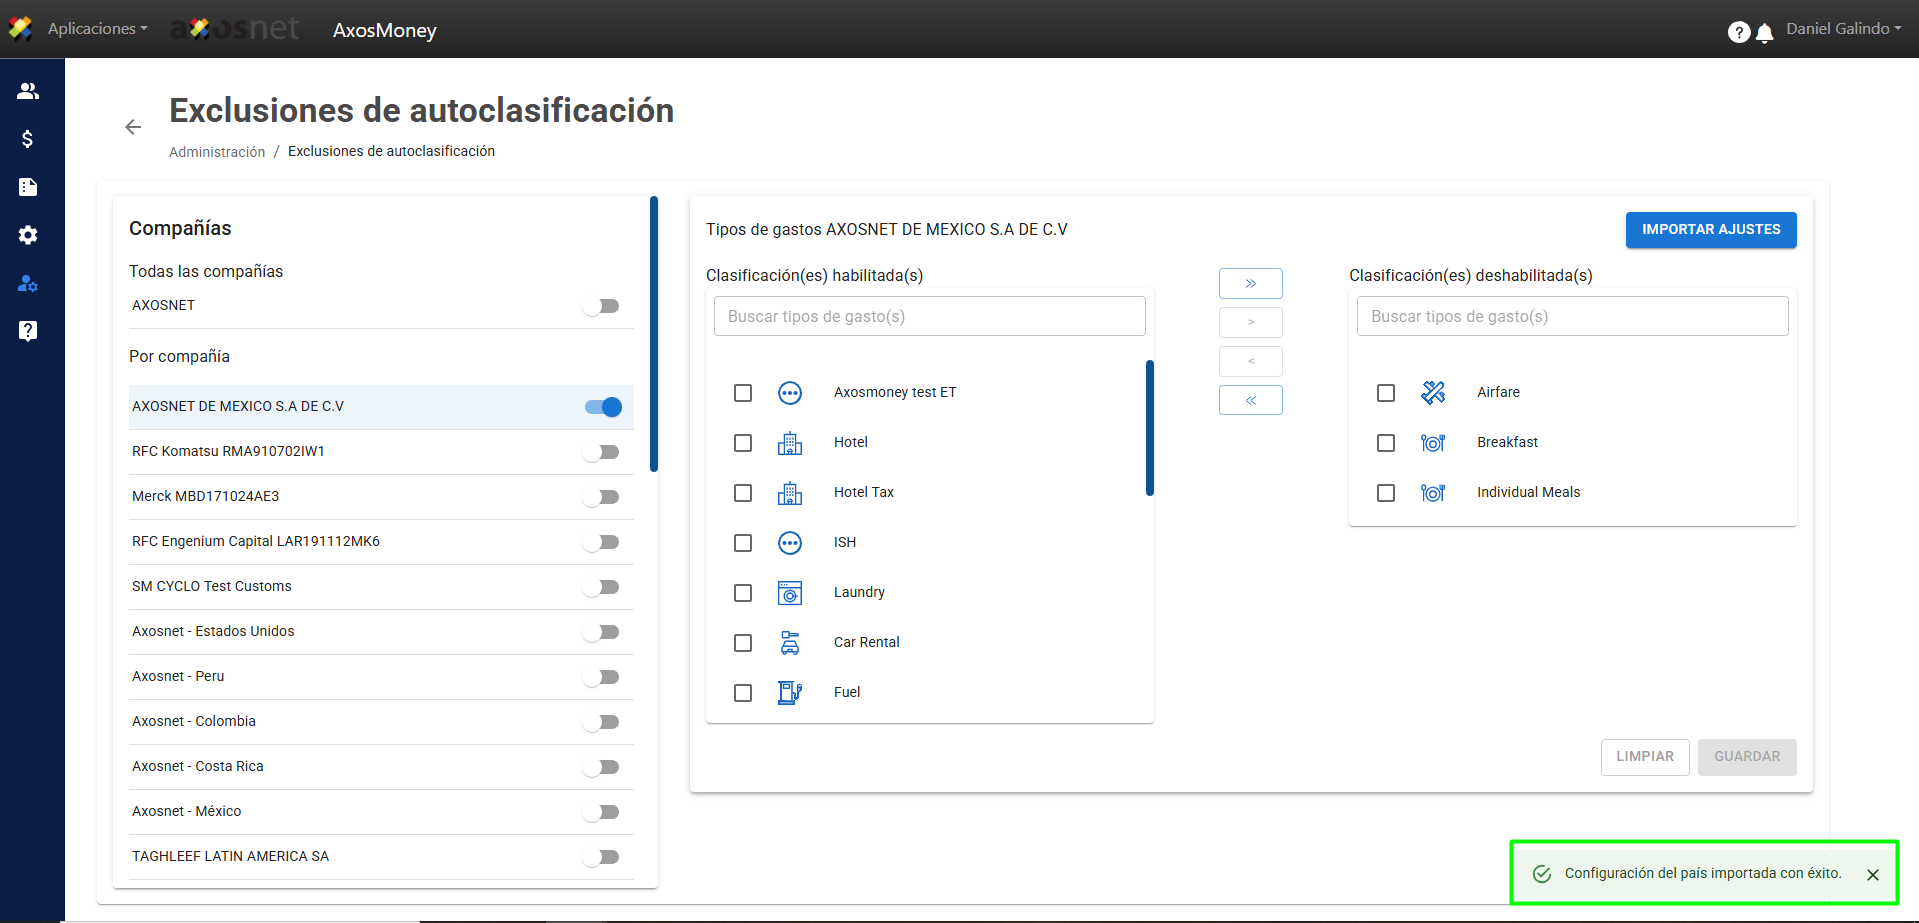Open the notifications bell icon
The width and height of the screenshot is (1919, 923).
tap(1765, 33)
